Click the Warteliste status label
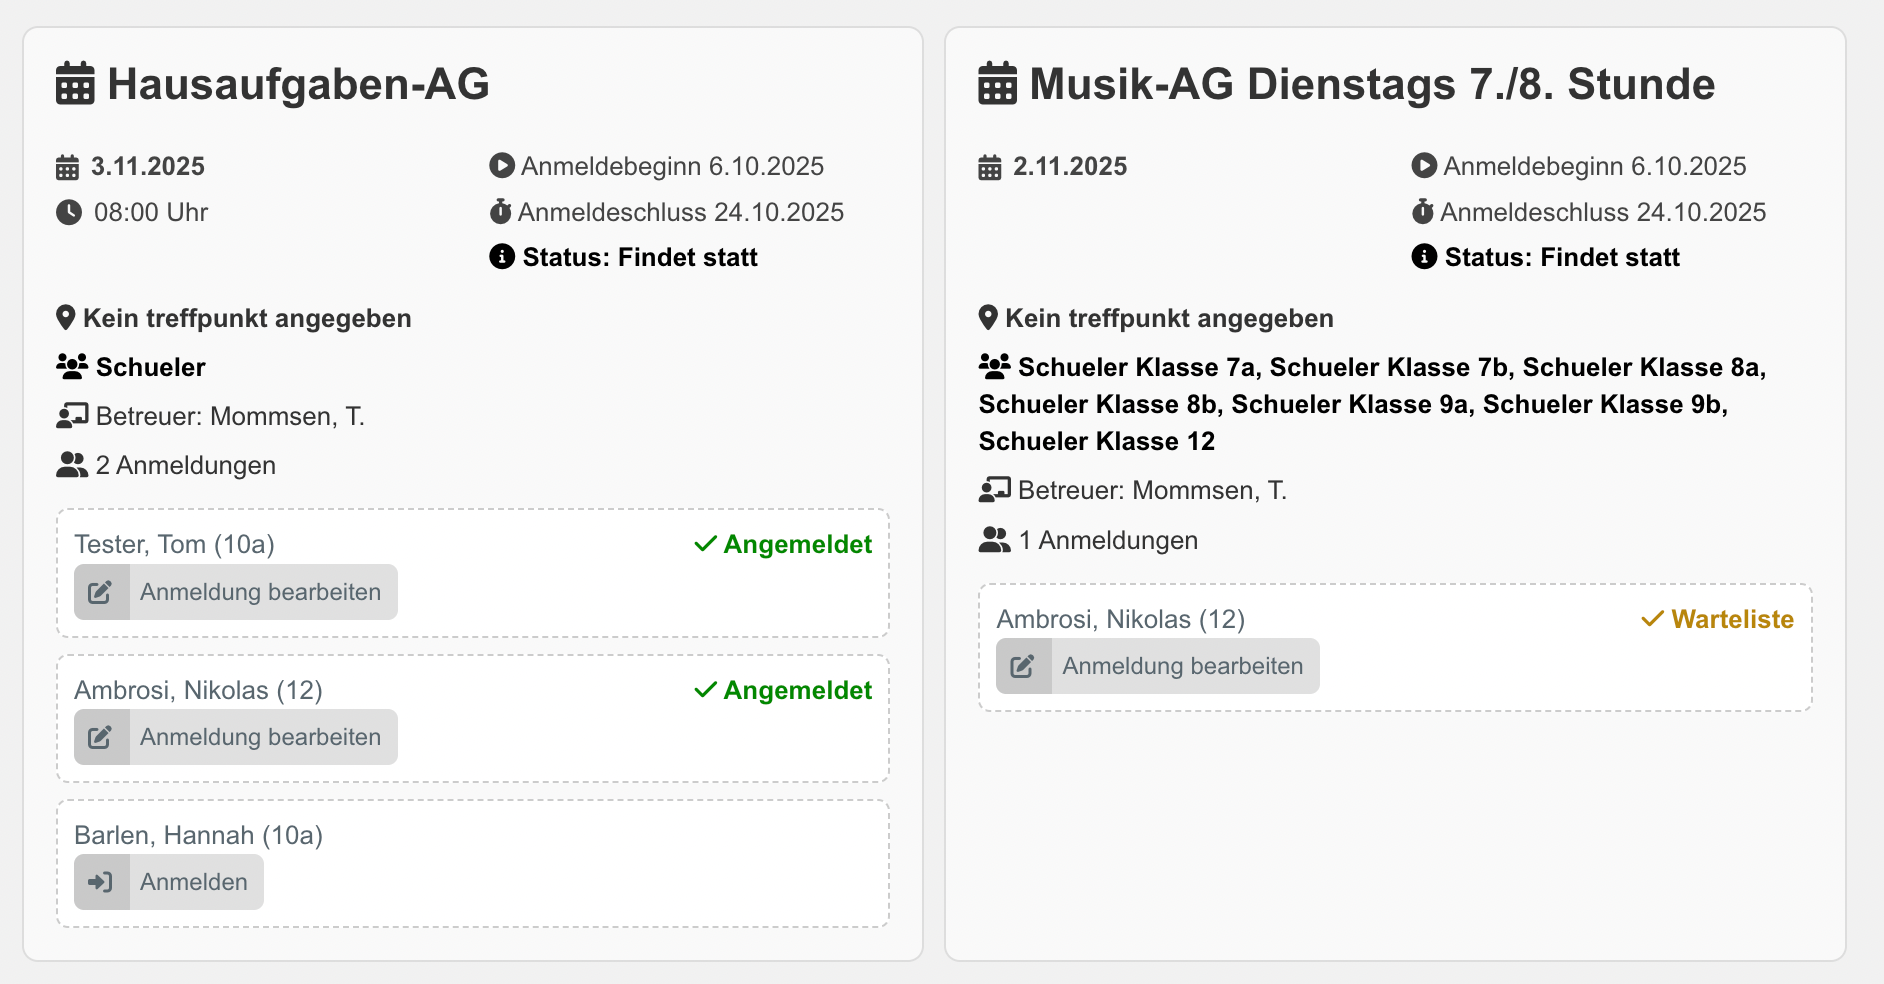Viewport: 1884px width, 984px height. [x=1731, y=619]
